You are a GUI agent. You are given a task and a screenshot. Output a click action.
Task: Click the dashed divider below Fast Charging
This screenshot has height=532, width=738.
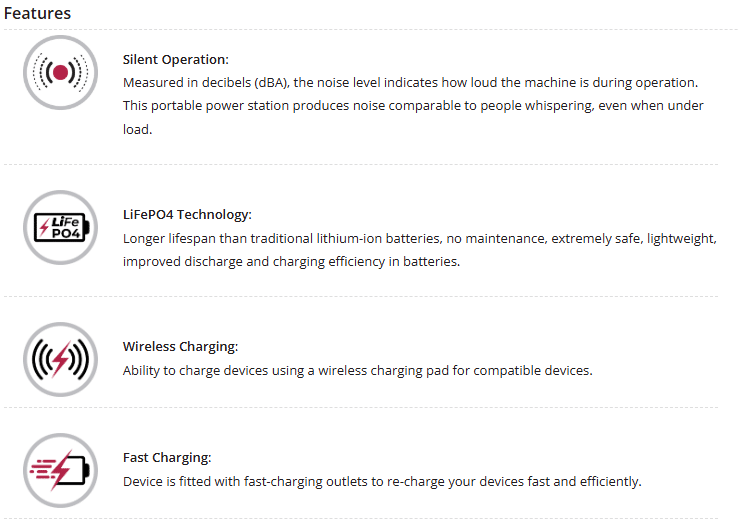[x=360, y=519]
